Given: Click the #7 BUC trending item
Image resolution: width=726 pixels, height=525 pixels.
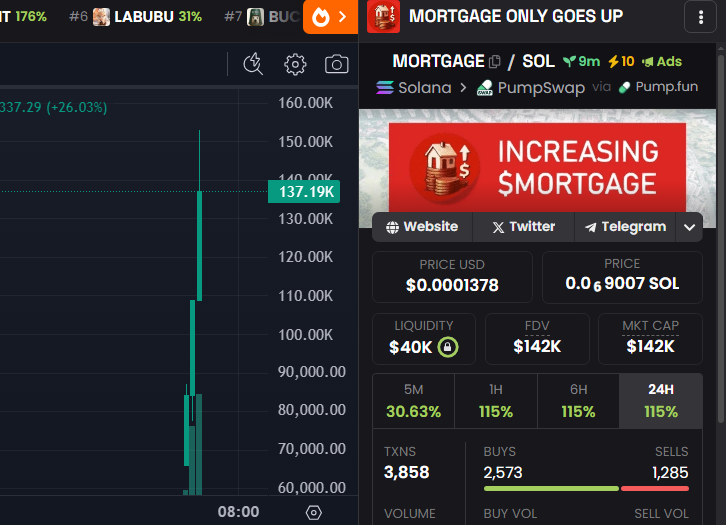Looking at the screenshot, I should coord(262,17).
